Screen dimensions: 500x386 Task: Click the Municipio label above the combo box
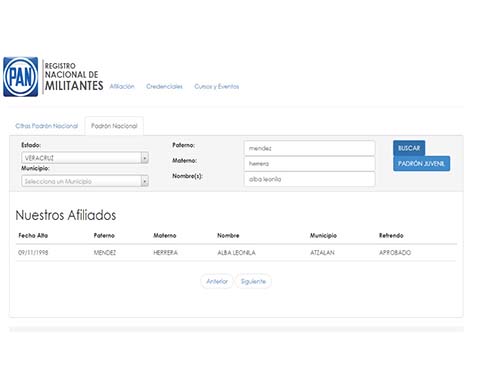(x=35, y=169)
